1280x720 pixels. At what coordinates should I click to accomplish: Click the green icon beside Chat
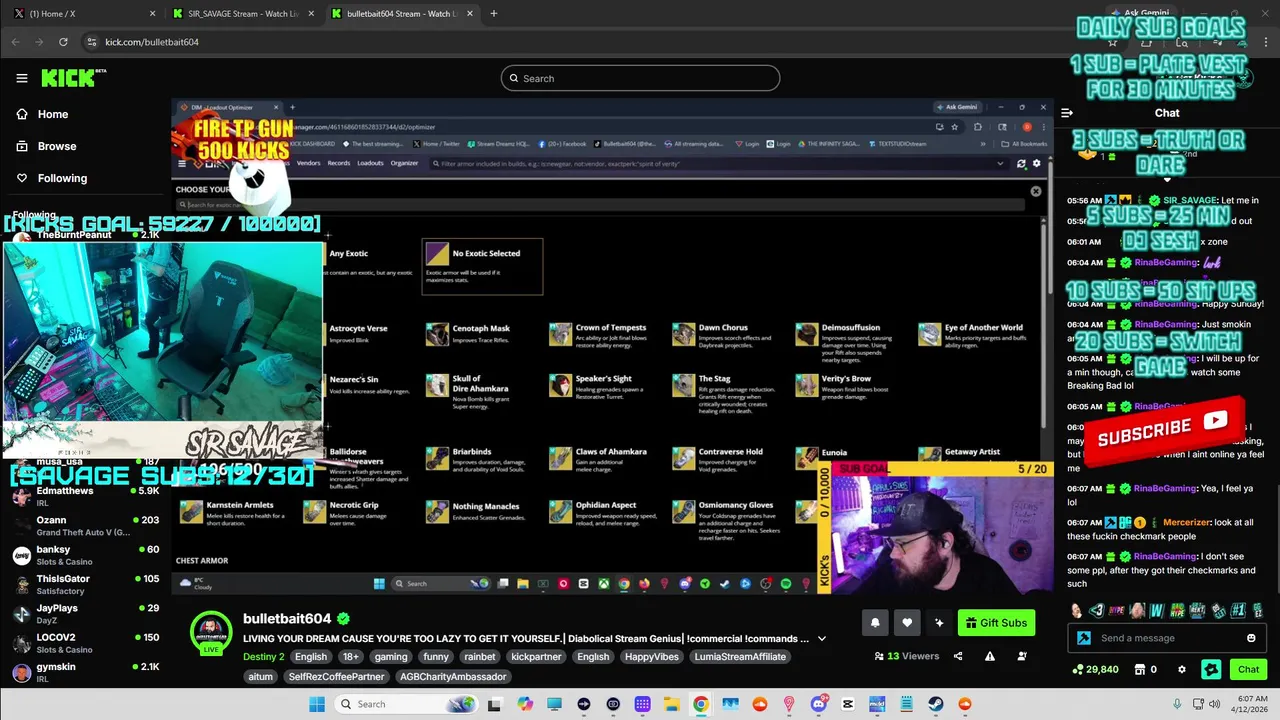pyautogui.click(x=1211, y=669)
